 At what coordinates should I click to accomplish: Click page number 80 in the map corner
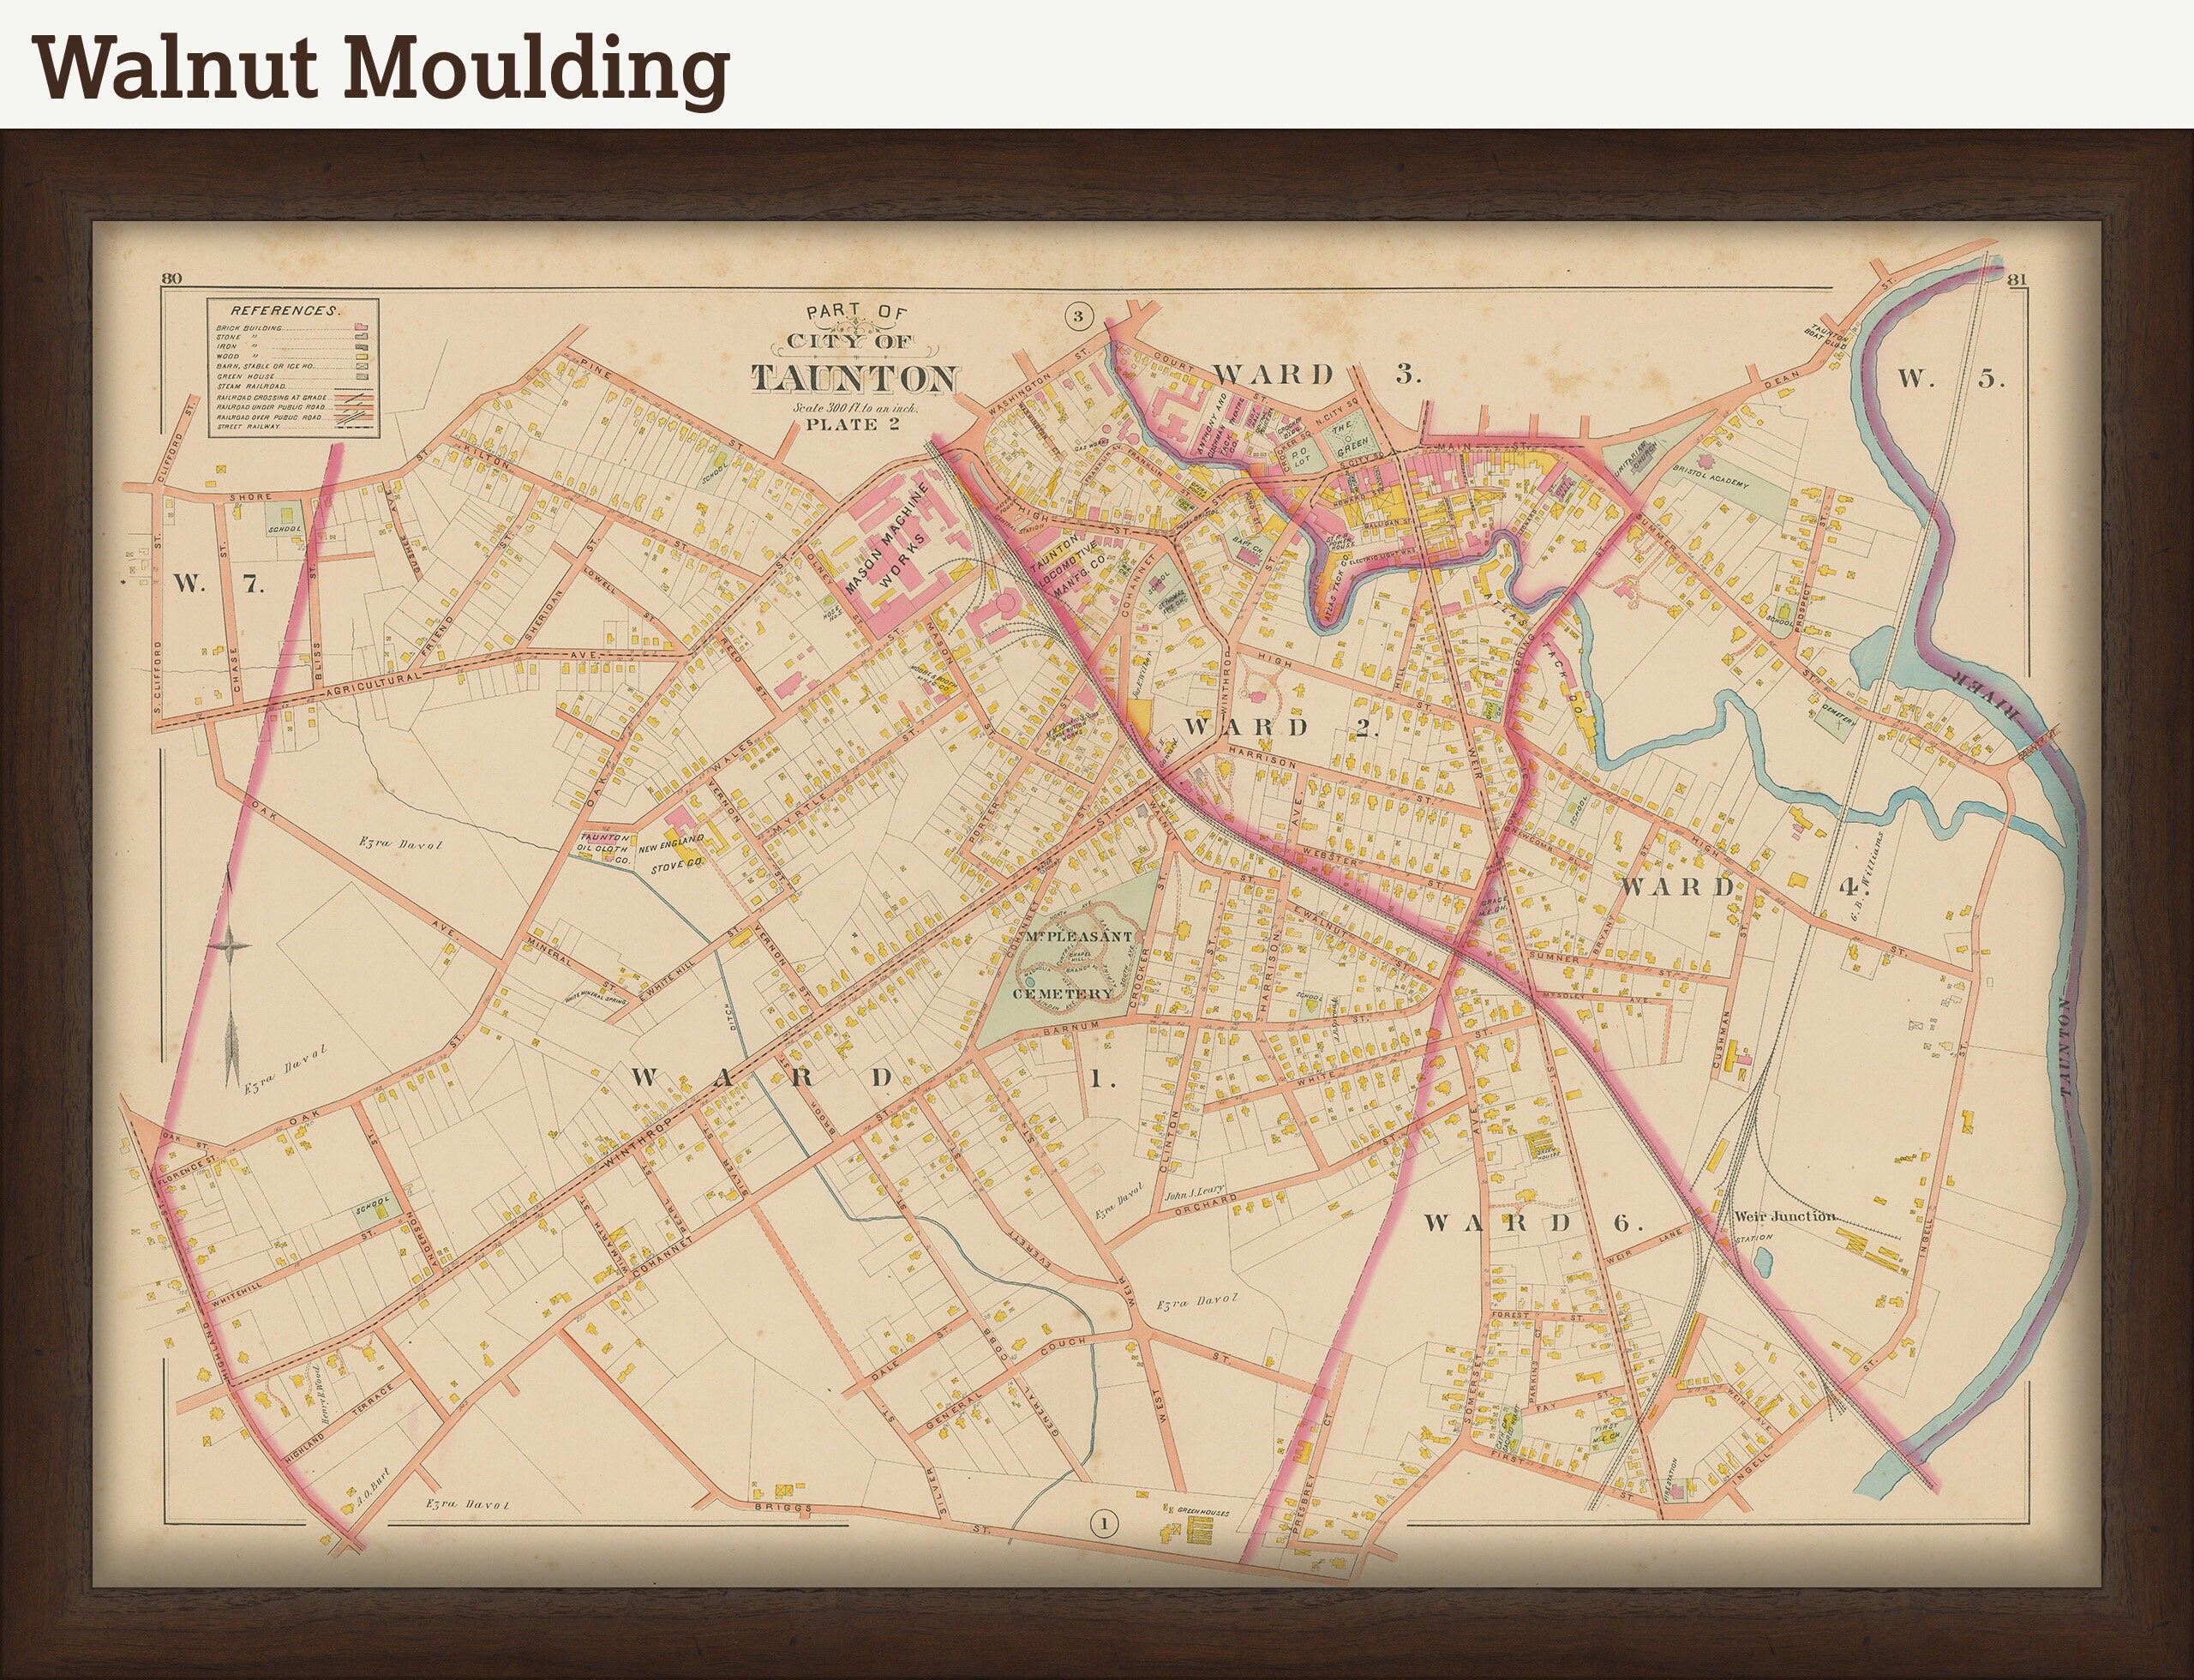point(171,279)
